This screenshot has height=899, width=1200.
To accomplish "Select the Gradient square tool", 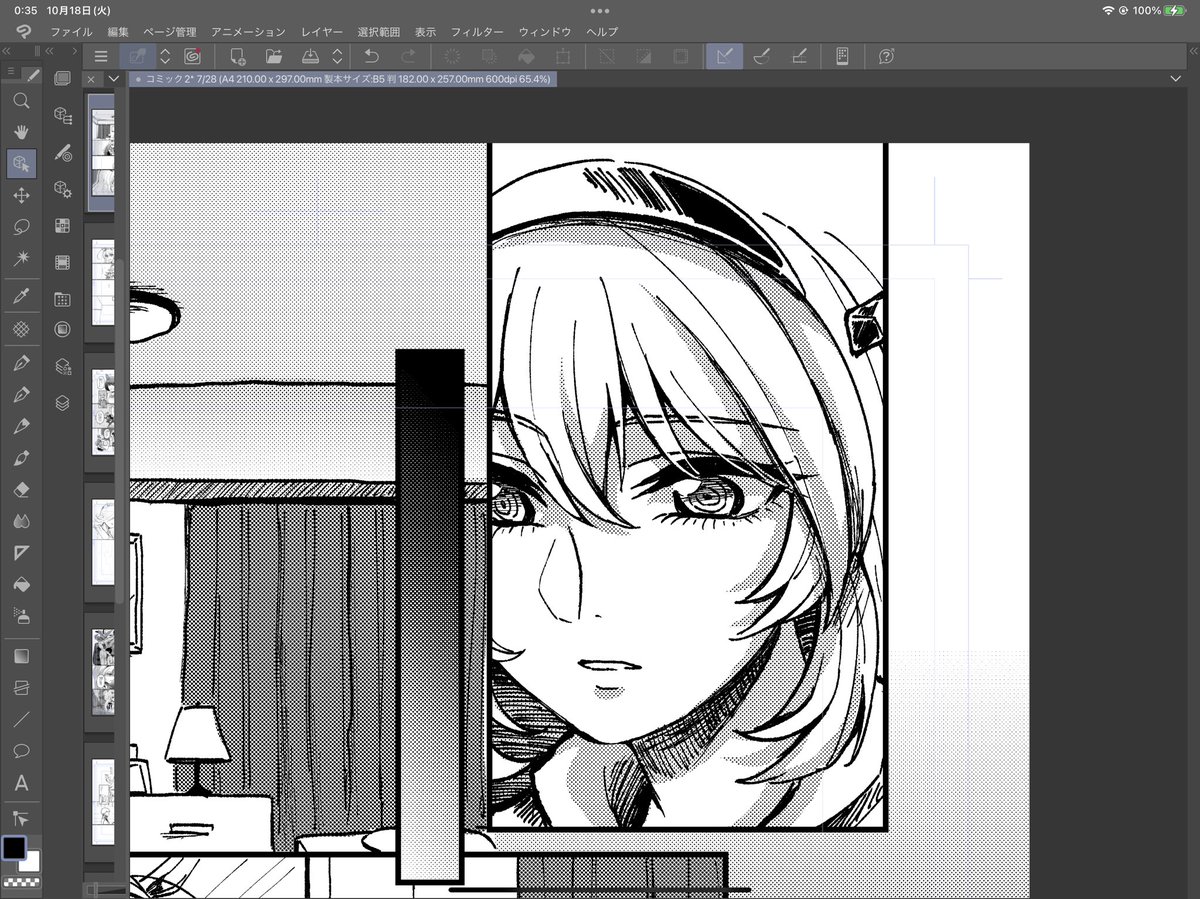I will [21, 656].
